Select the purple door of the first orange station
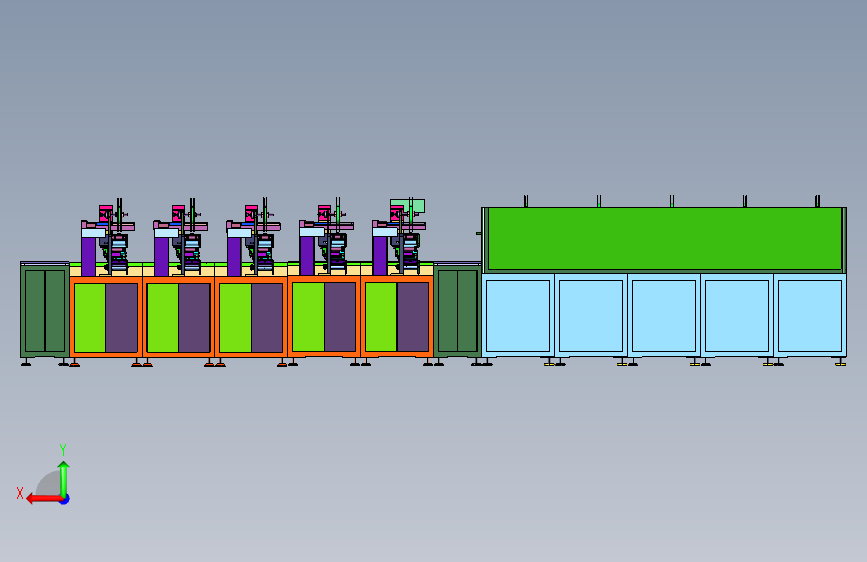Viewport: 867px width, 562px height. coord(122,318)
